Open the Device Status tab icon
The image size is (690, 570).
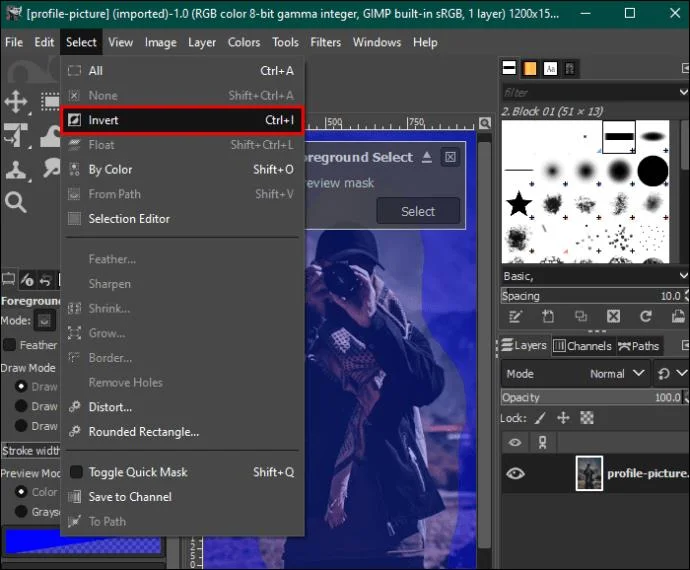click(x=27, y=280)
